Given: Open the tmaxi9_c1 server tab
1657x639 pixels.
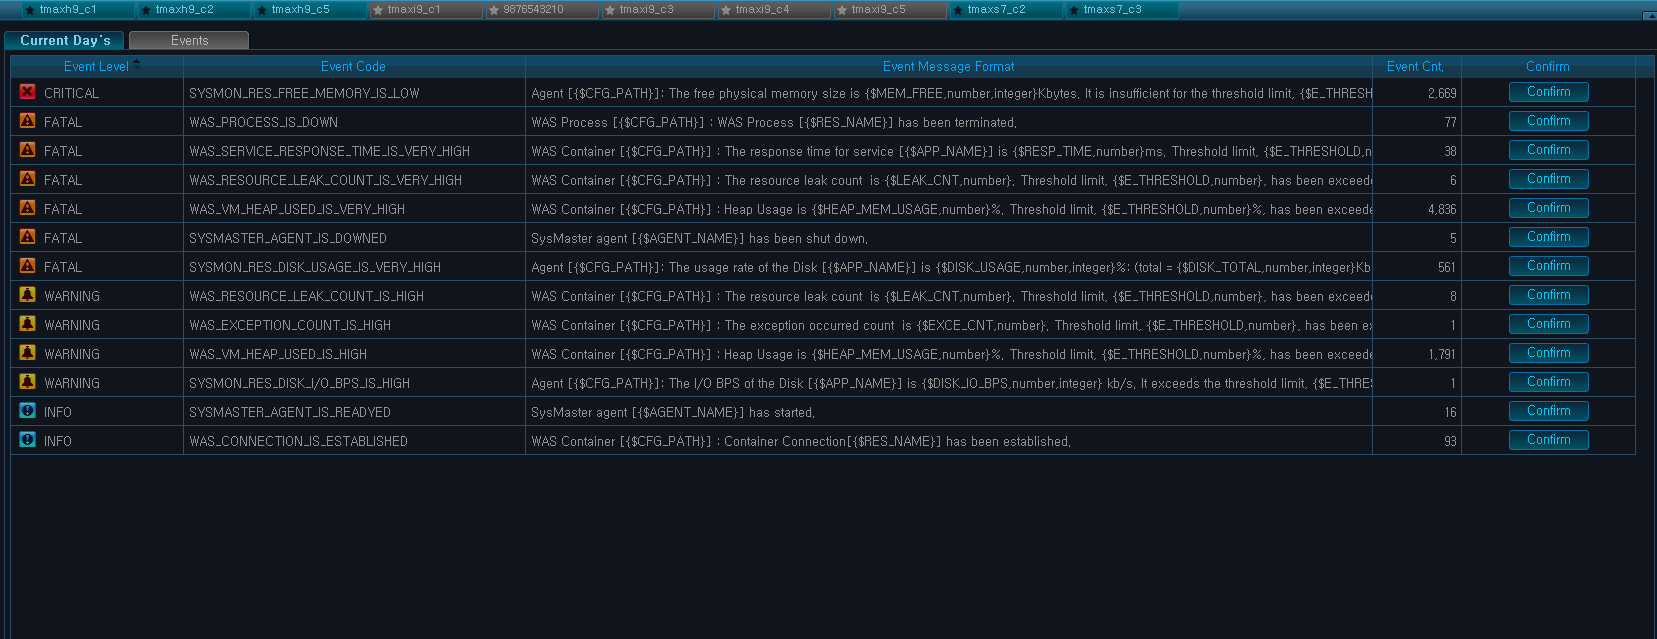Looking at the screenshot, I should 425,10.
